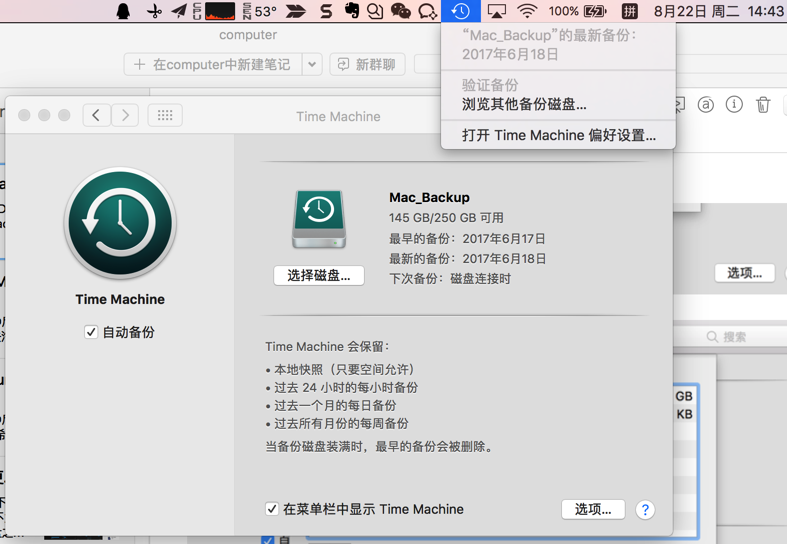787x544 pixels.
Task: Click the trash icon in background window
Action: (763, 105)
